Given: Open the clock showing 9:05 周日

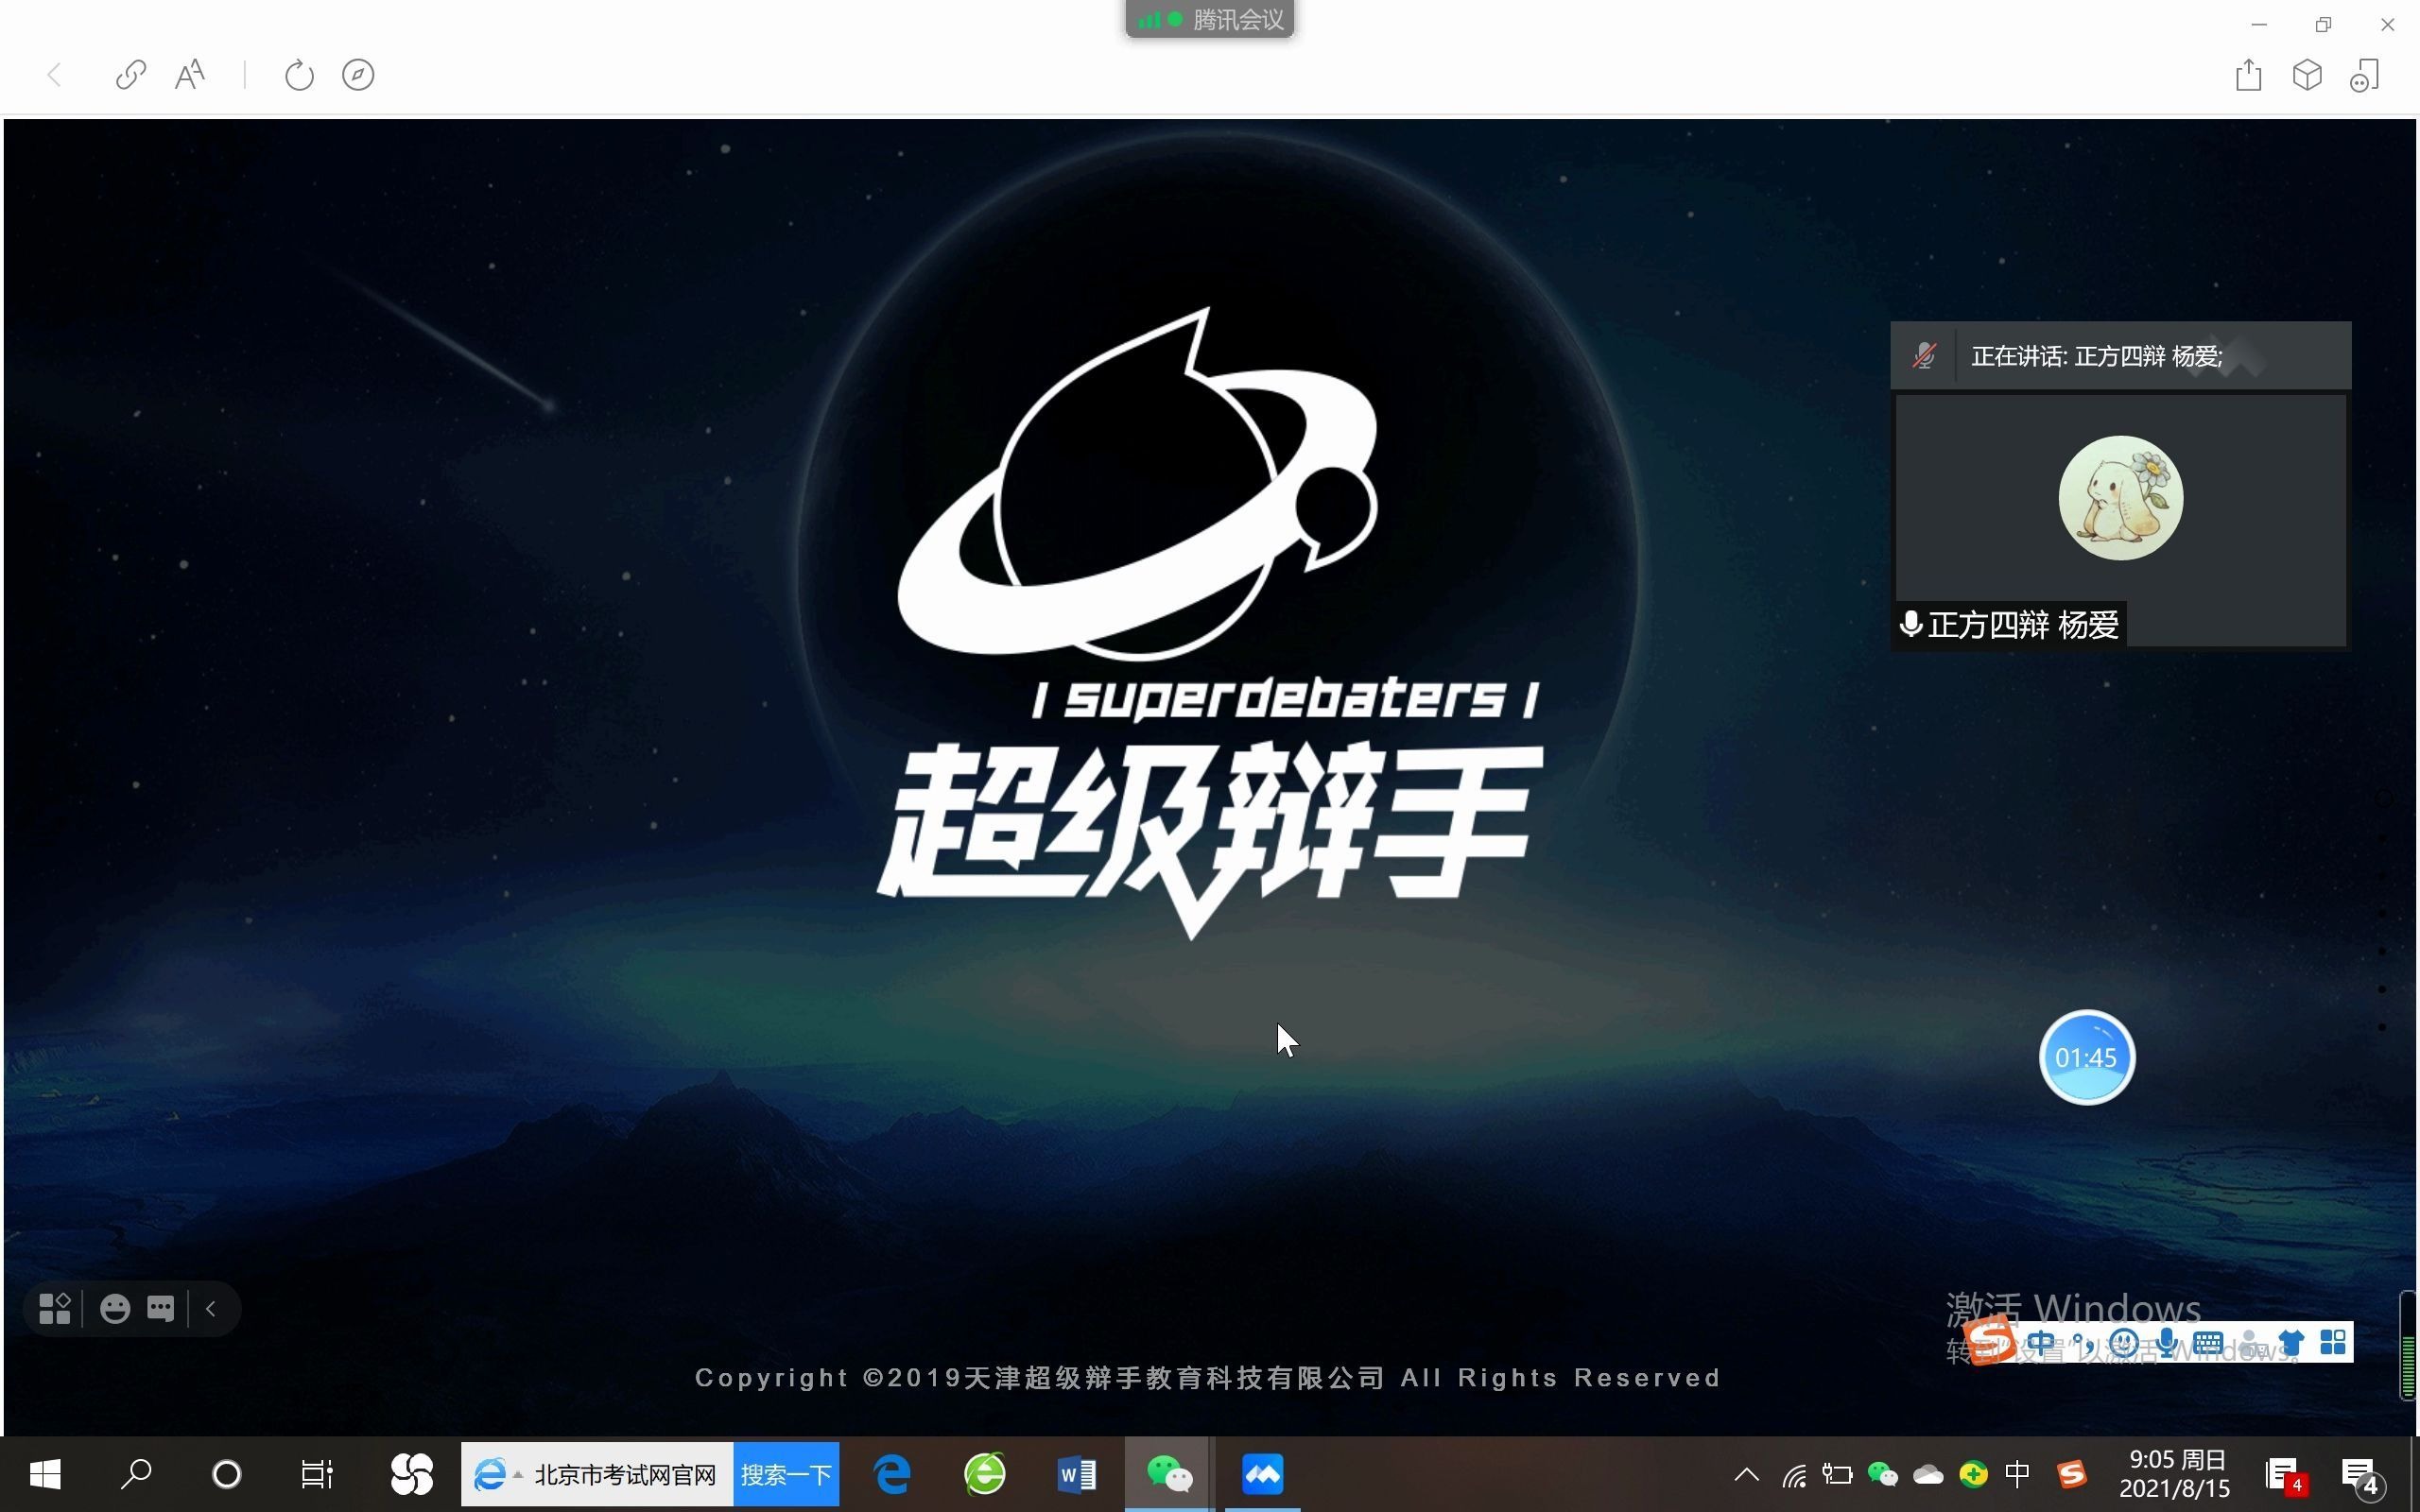Looking at the screenshot, I should pyautogui.click(x=2175, y=1474).
